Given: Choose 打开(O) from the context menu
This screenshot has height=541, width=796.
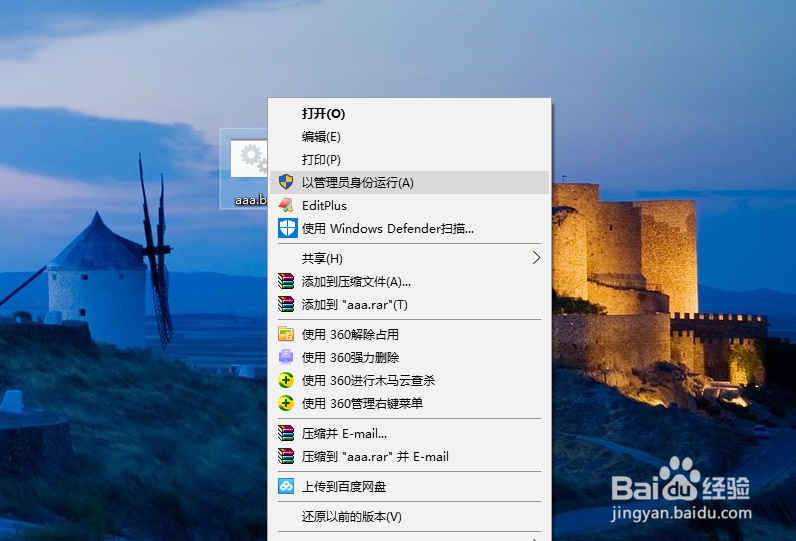Looking at the screenshot, I should pyautogui.click(x=410, y=113).
